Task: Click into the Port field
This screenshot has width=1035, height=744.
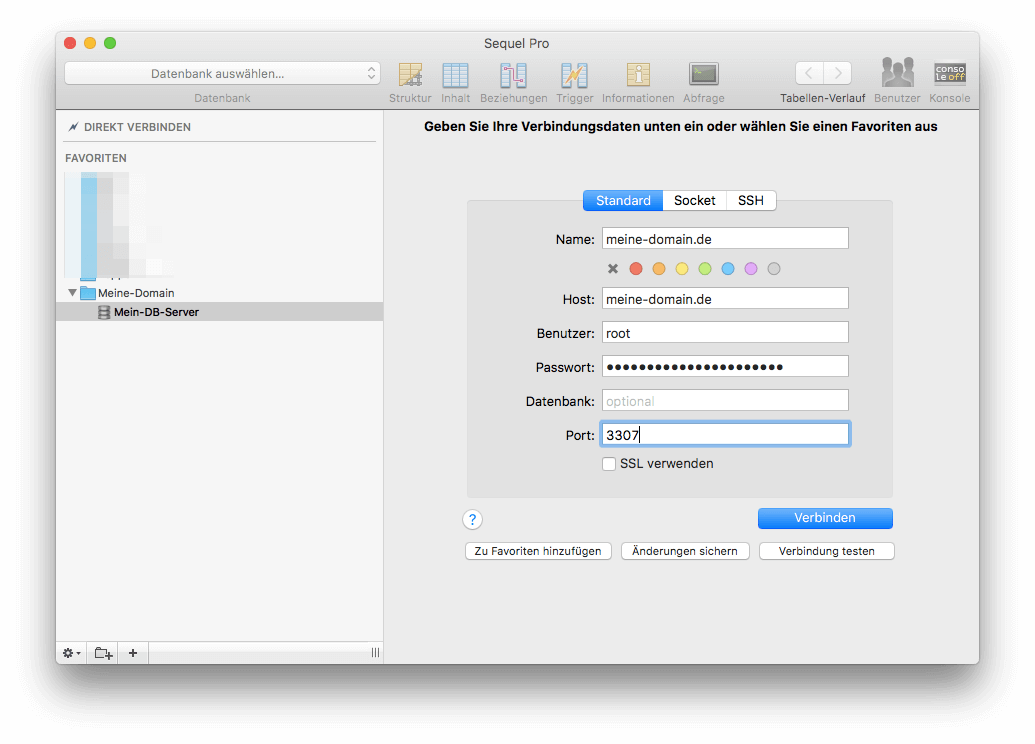Action: point(725,435)
